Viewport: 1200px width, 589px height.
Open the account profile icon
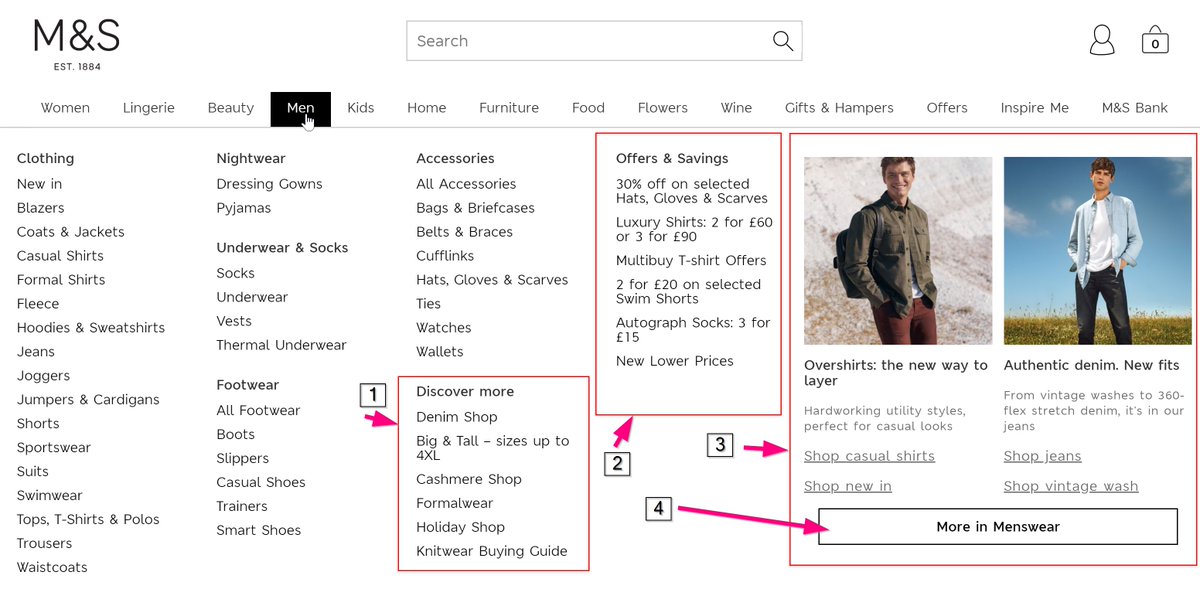1102,40
